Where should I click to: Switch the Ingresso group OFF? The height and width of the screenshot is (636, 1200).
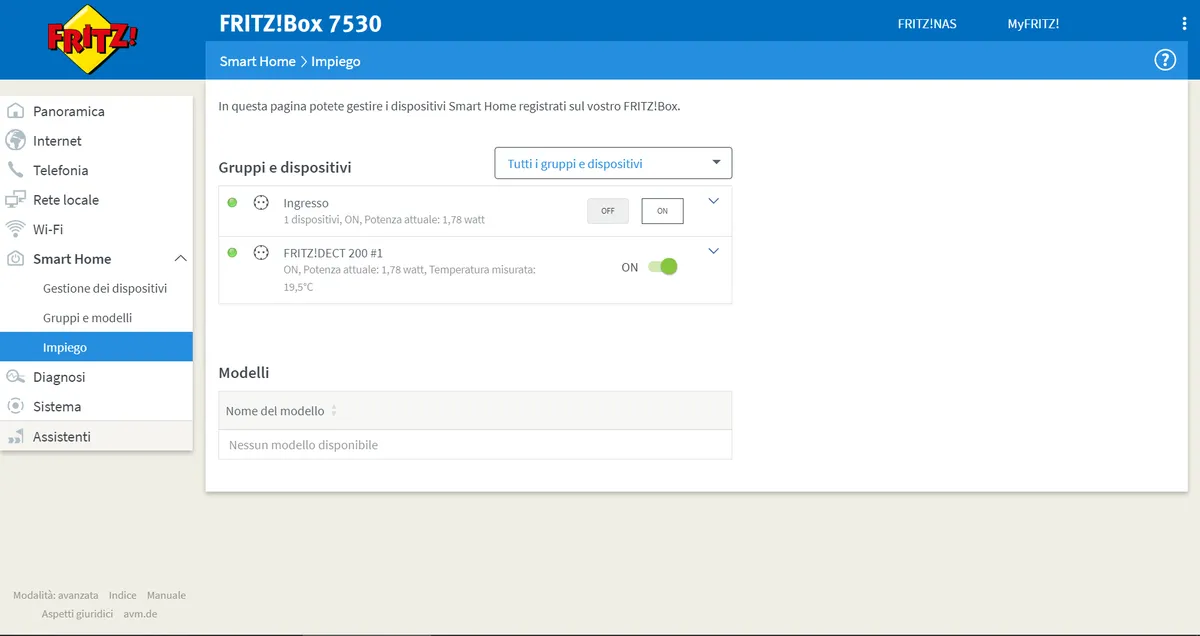(x=608, y=211)
